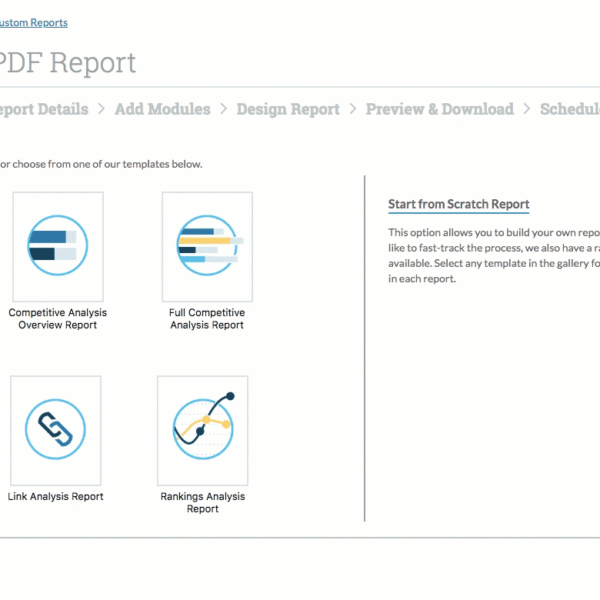This screenshot has height=600, width=600.
Task: Click the Rankings Analysis Report caption
Action: pyautogui.click(x=203, y=502)
